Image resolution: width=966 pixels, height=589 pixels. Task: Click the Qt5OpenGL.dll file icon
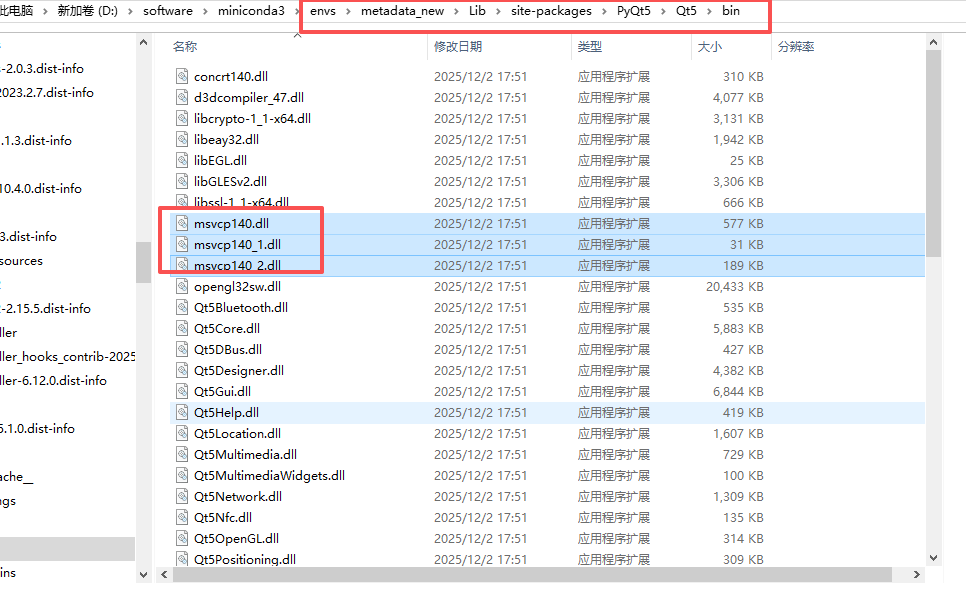coord(182,538)
